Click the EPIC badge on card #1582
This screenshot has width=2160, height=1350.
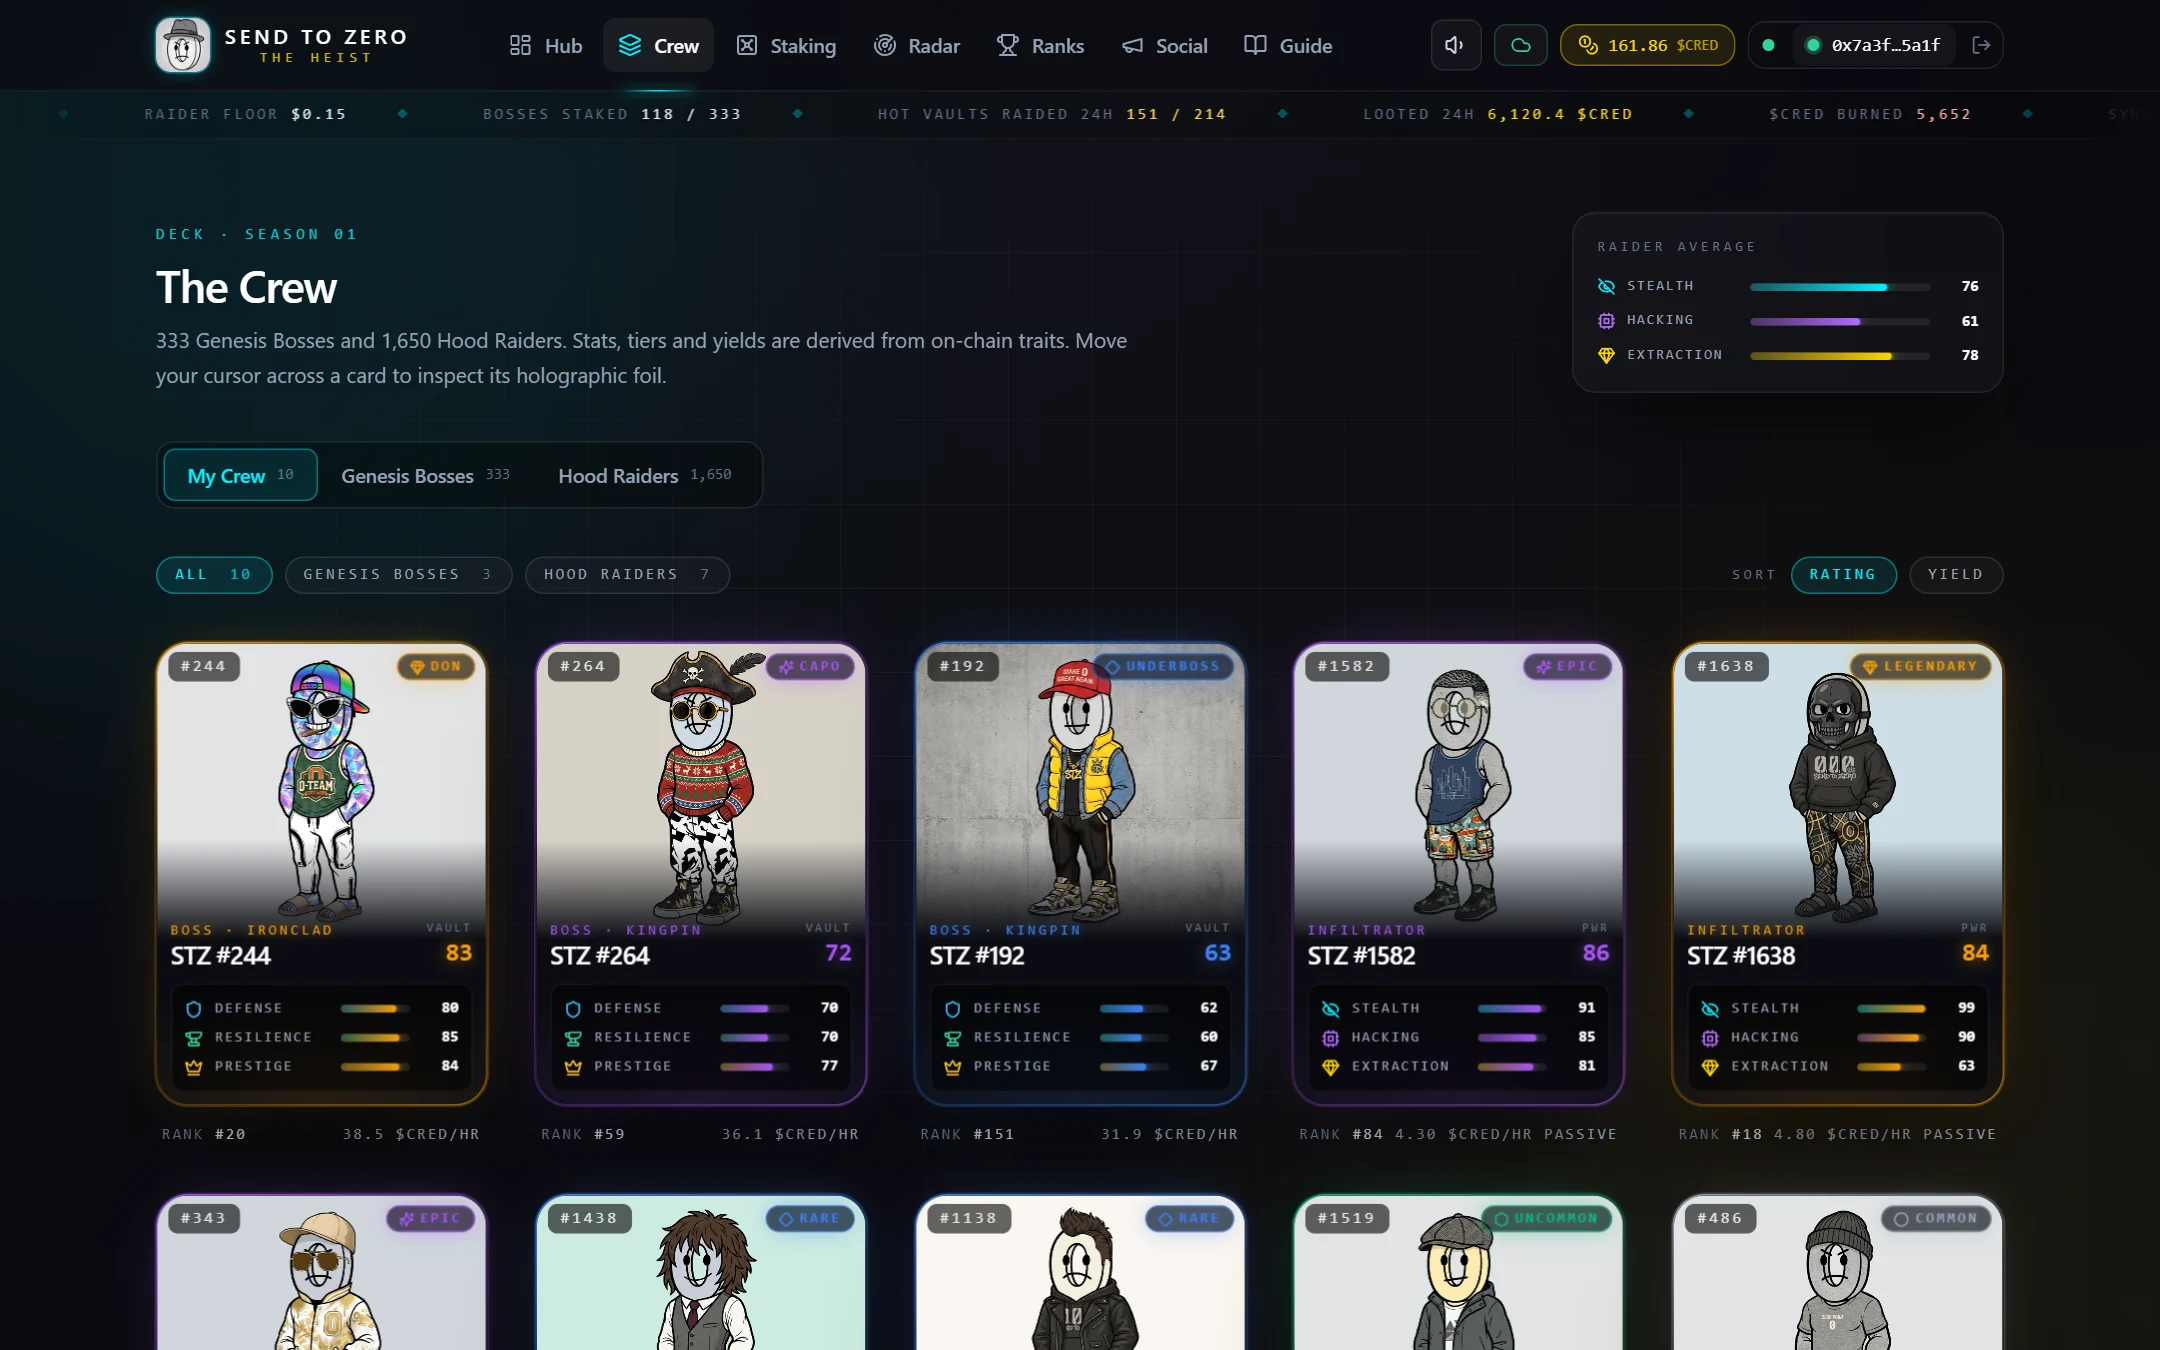pyautogui.click(x=1567, y=666)
